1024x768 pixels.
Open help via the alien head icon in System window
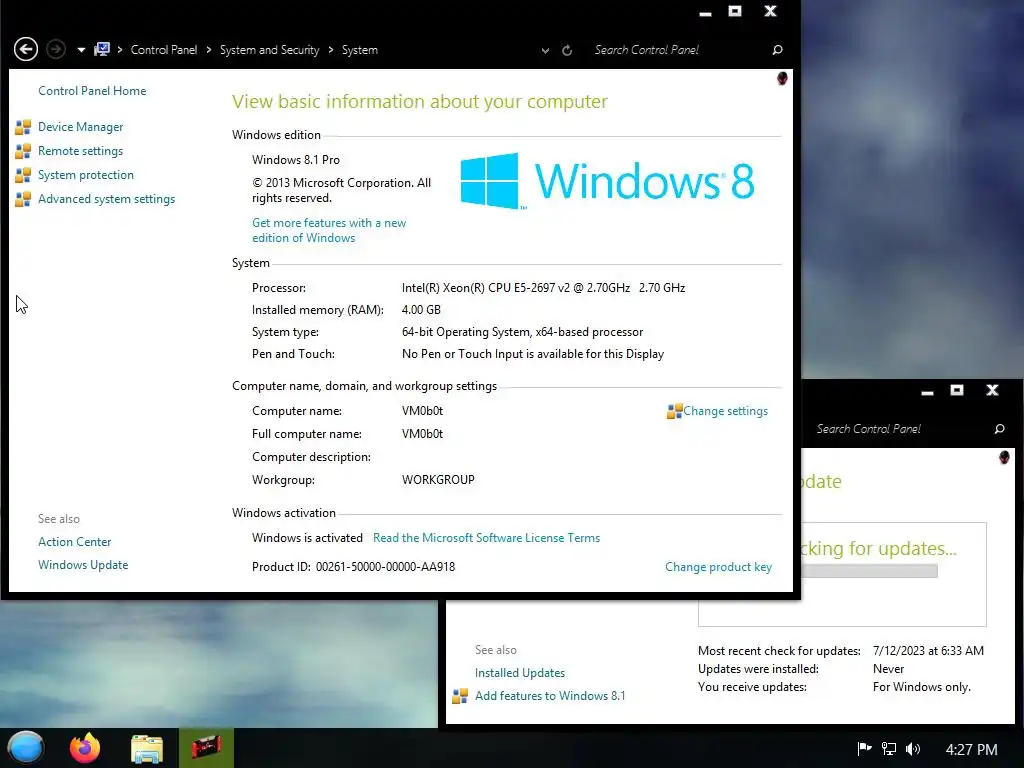(x=782, y=78)
